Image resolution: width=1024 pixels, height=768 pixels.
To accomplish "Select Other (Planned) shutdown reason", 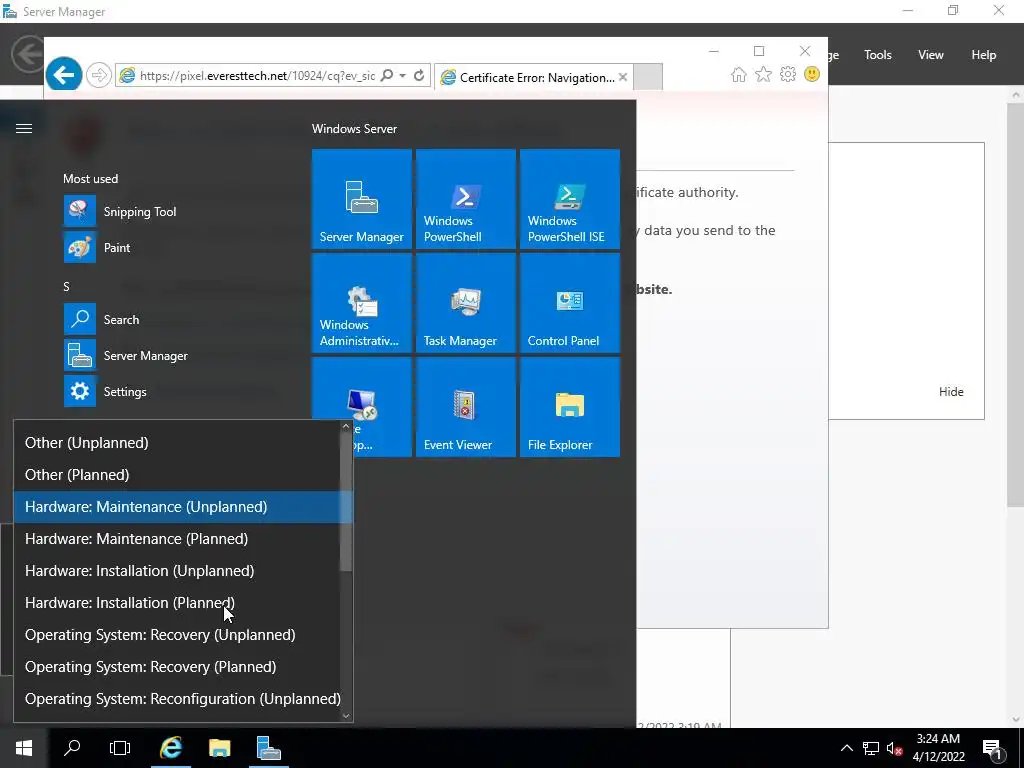I will pyautogui.click(x=176, y=475).
